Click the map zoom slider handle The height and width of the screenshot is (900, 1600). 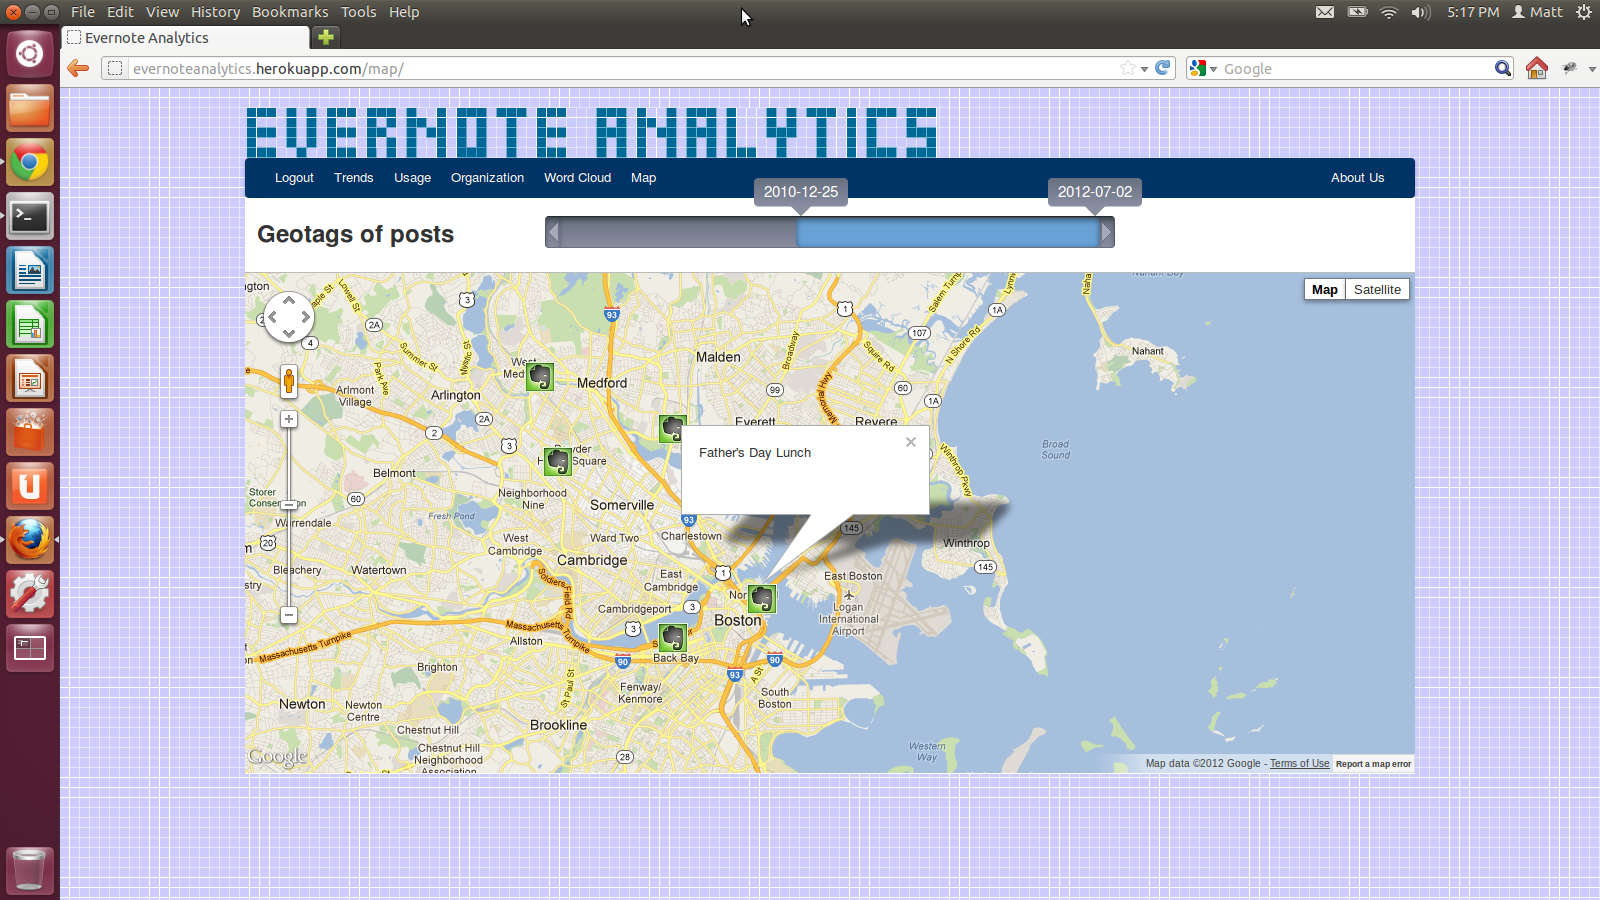(x=289, y=505)
